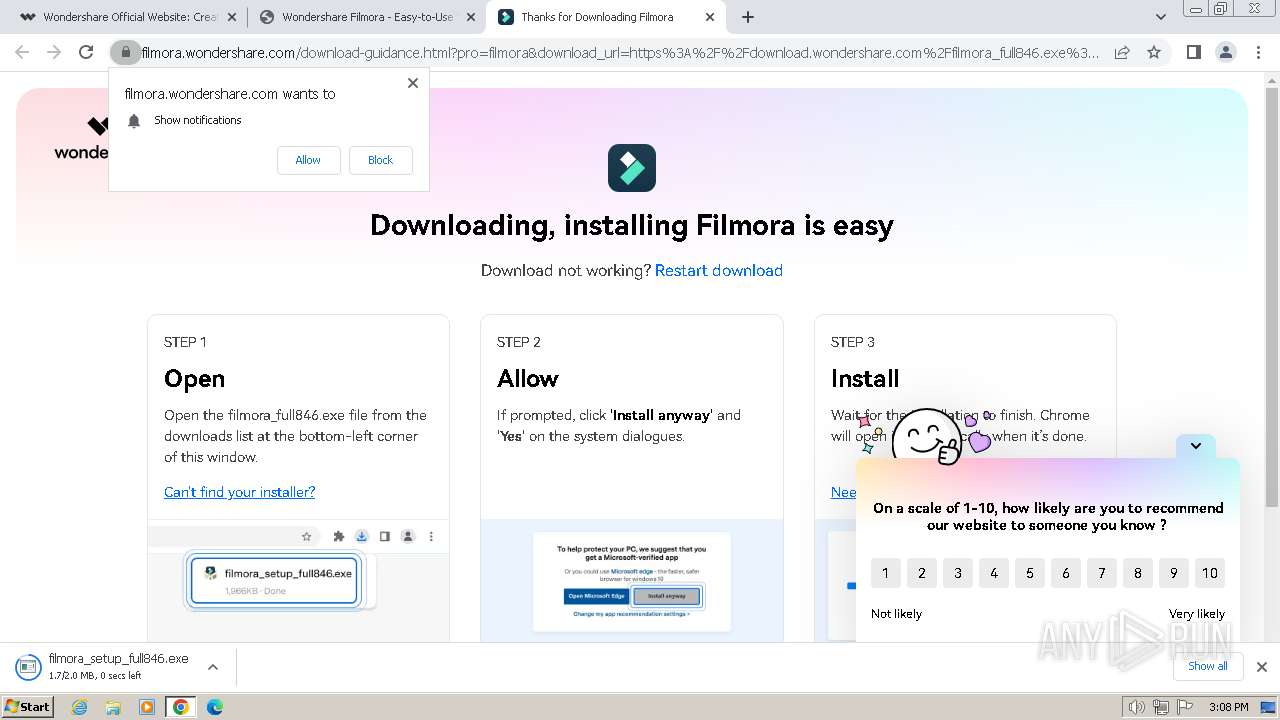The width and height of the screenshot is (1280, 720).
Task: Click the forward navigation arrow
Action: pyautogui.click(x=54, y=52)
